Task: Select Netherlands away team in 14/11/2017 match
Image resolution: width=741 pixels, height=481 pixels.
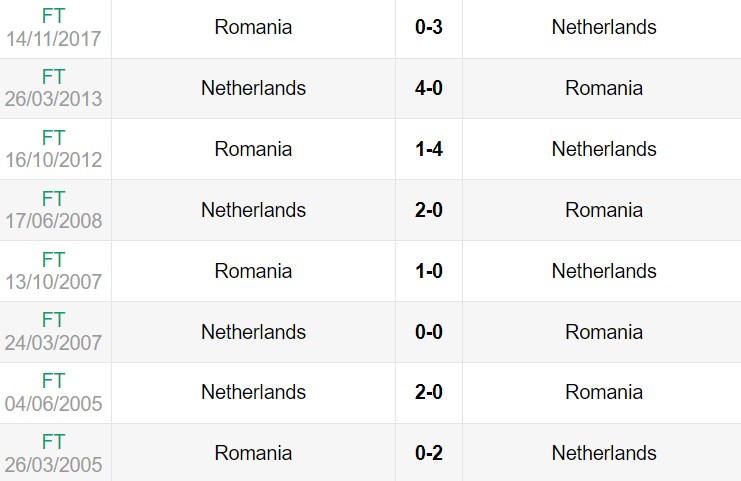Action: pyautogui.click(x=604, y=27)
